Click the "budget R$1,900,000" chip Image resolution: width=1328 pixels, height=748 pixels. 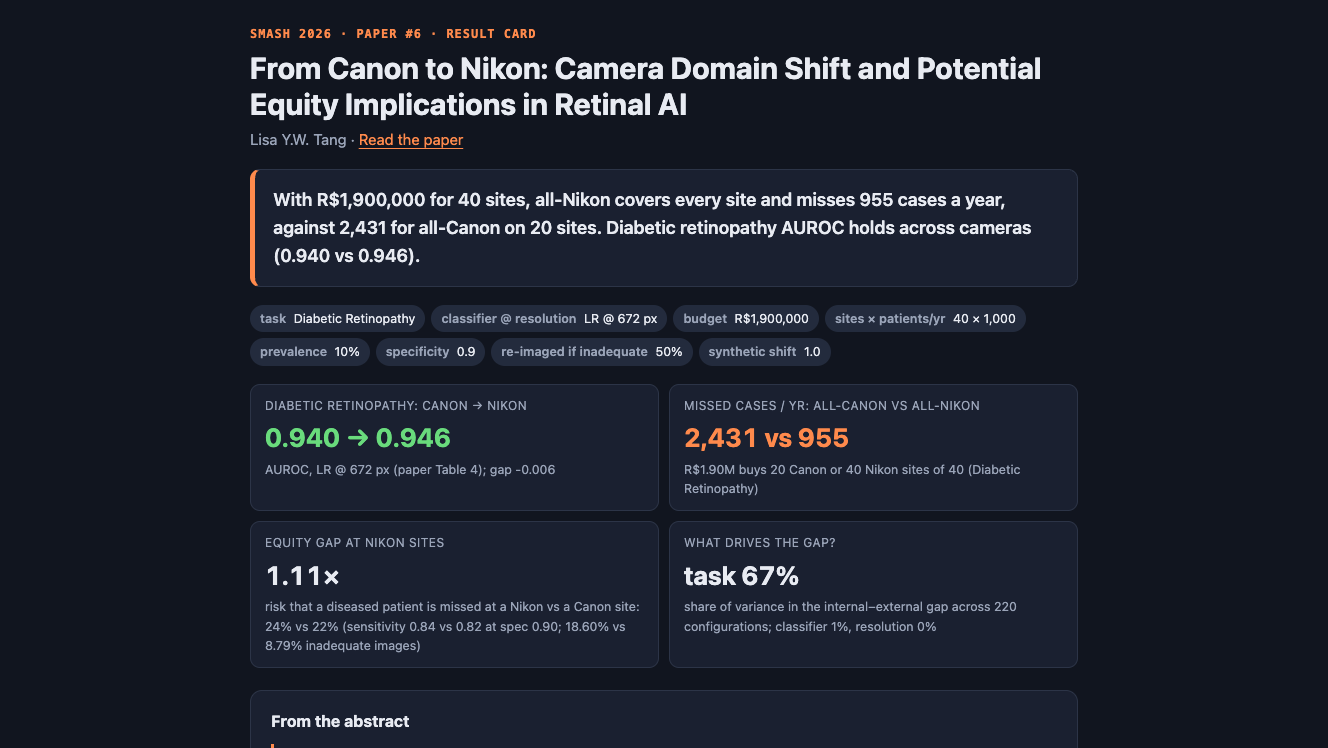[746, 319]
